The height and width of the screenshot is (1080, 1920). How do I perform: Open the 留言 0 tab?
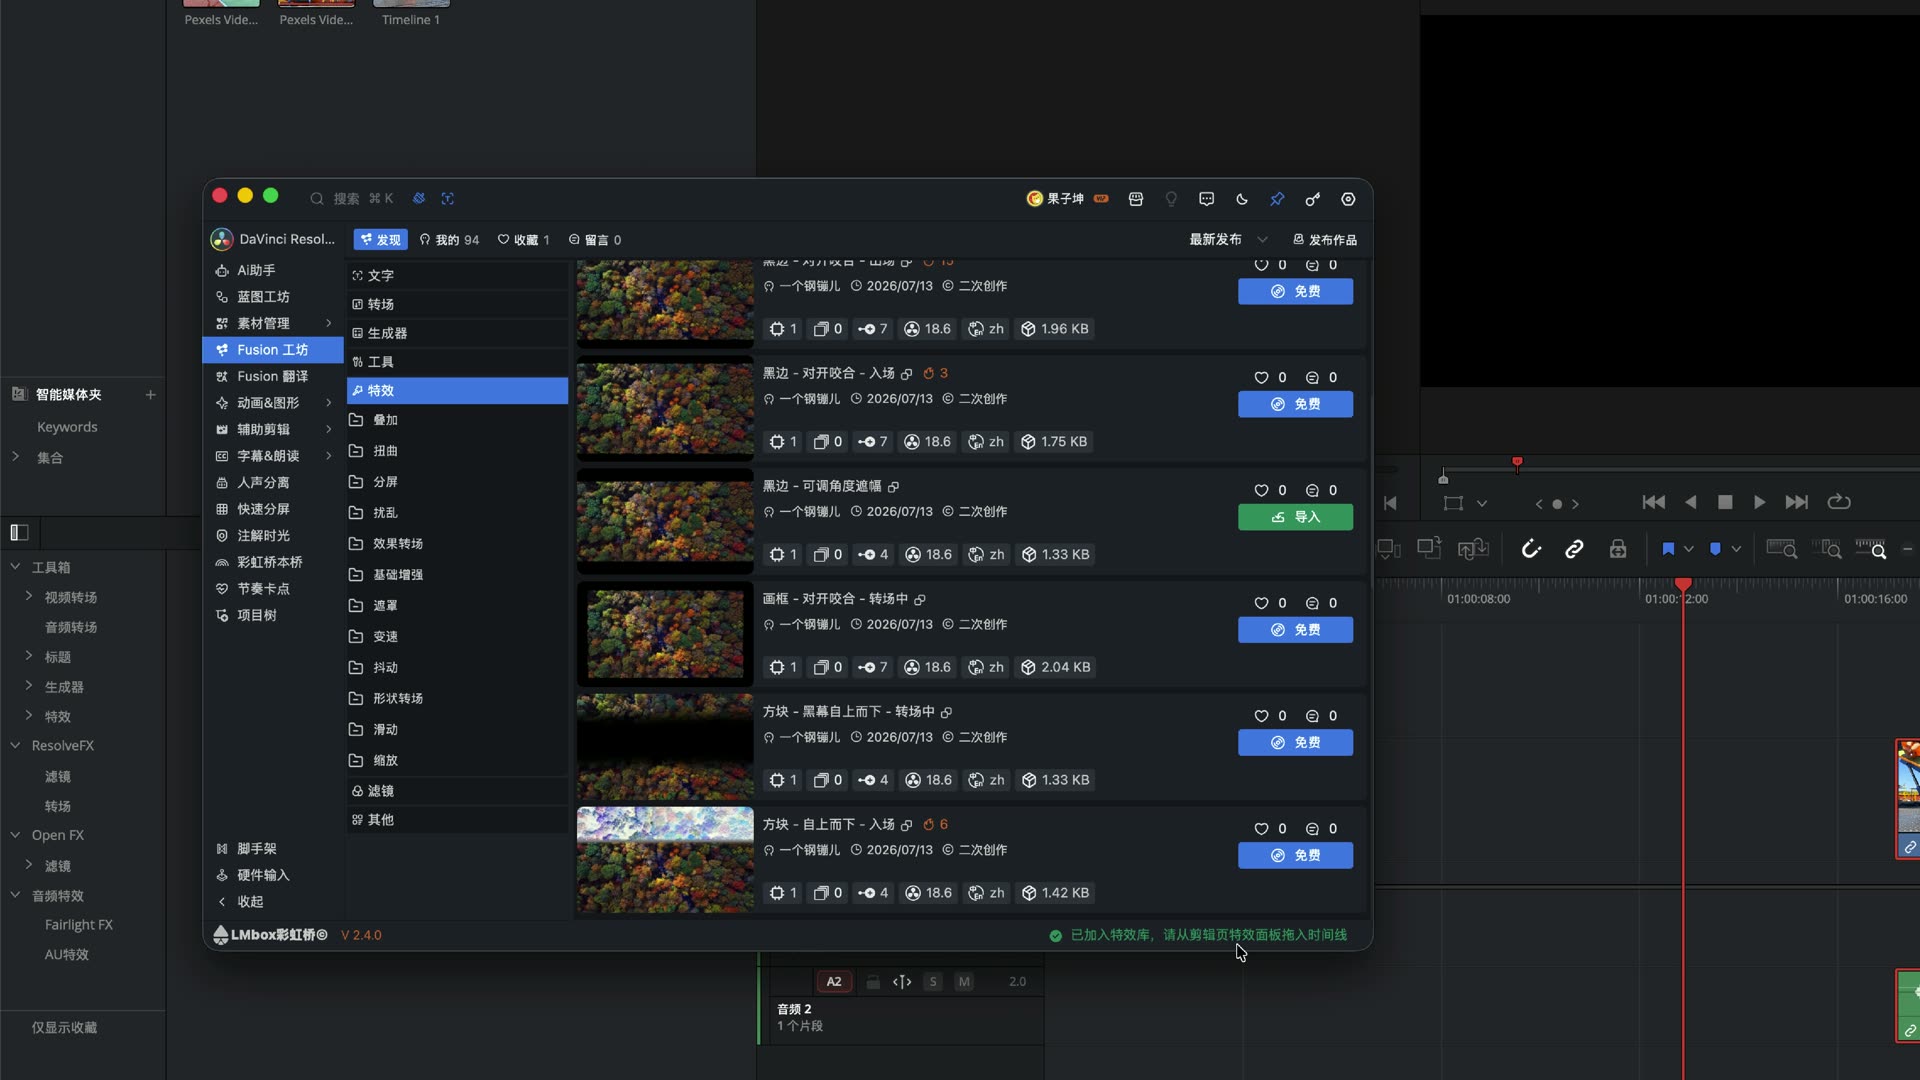(595, 240)
